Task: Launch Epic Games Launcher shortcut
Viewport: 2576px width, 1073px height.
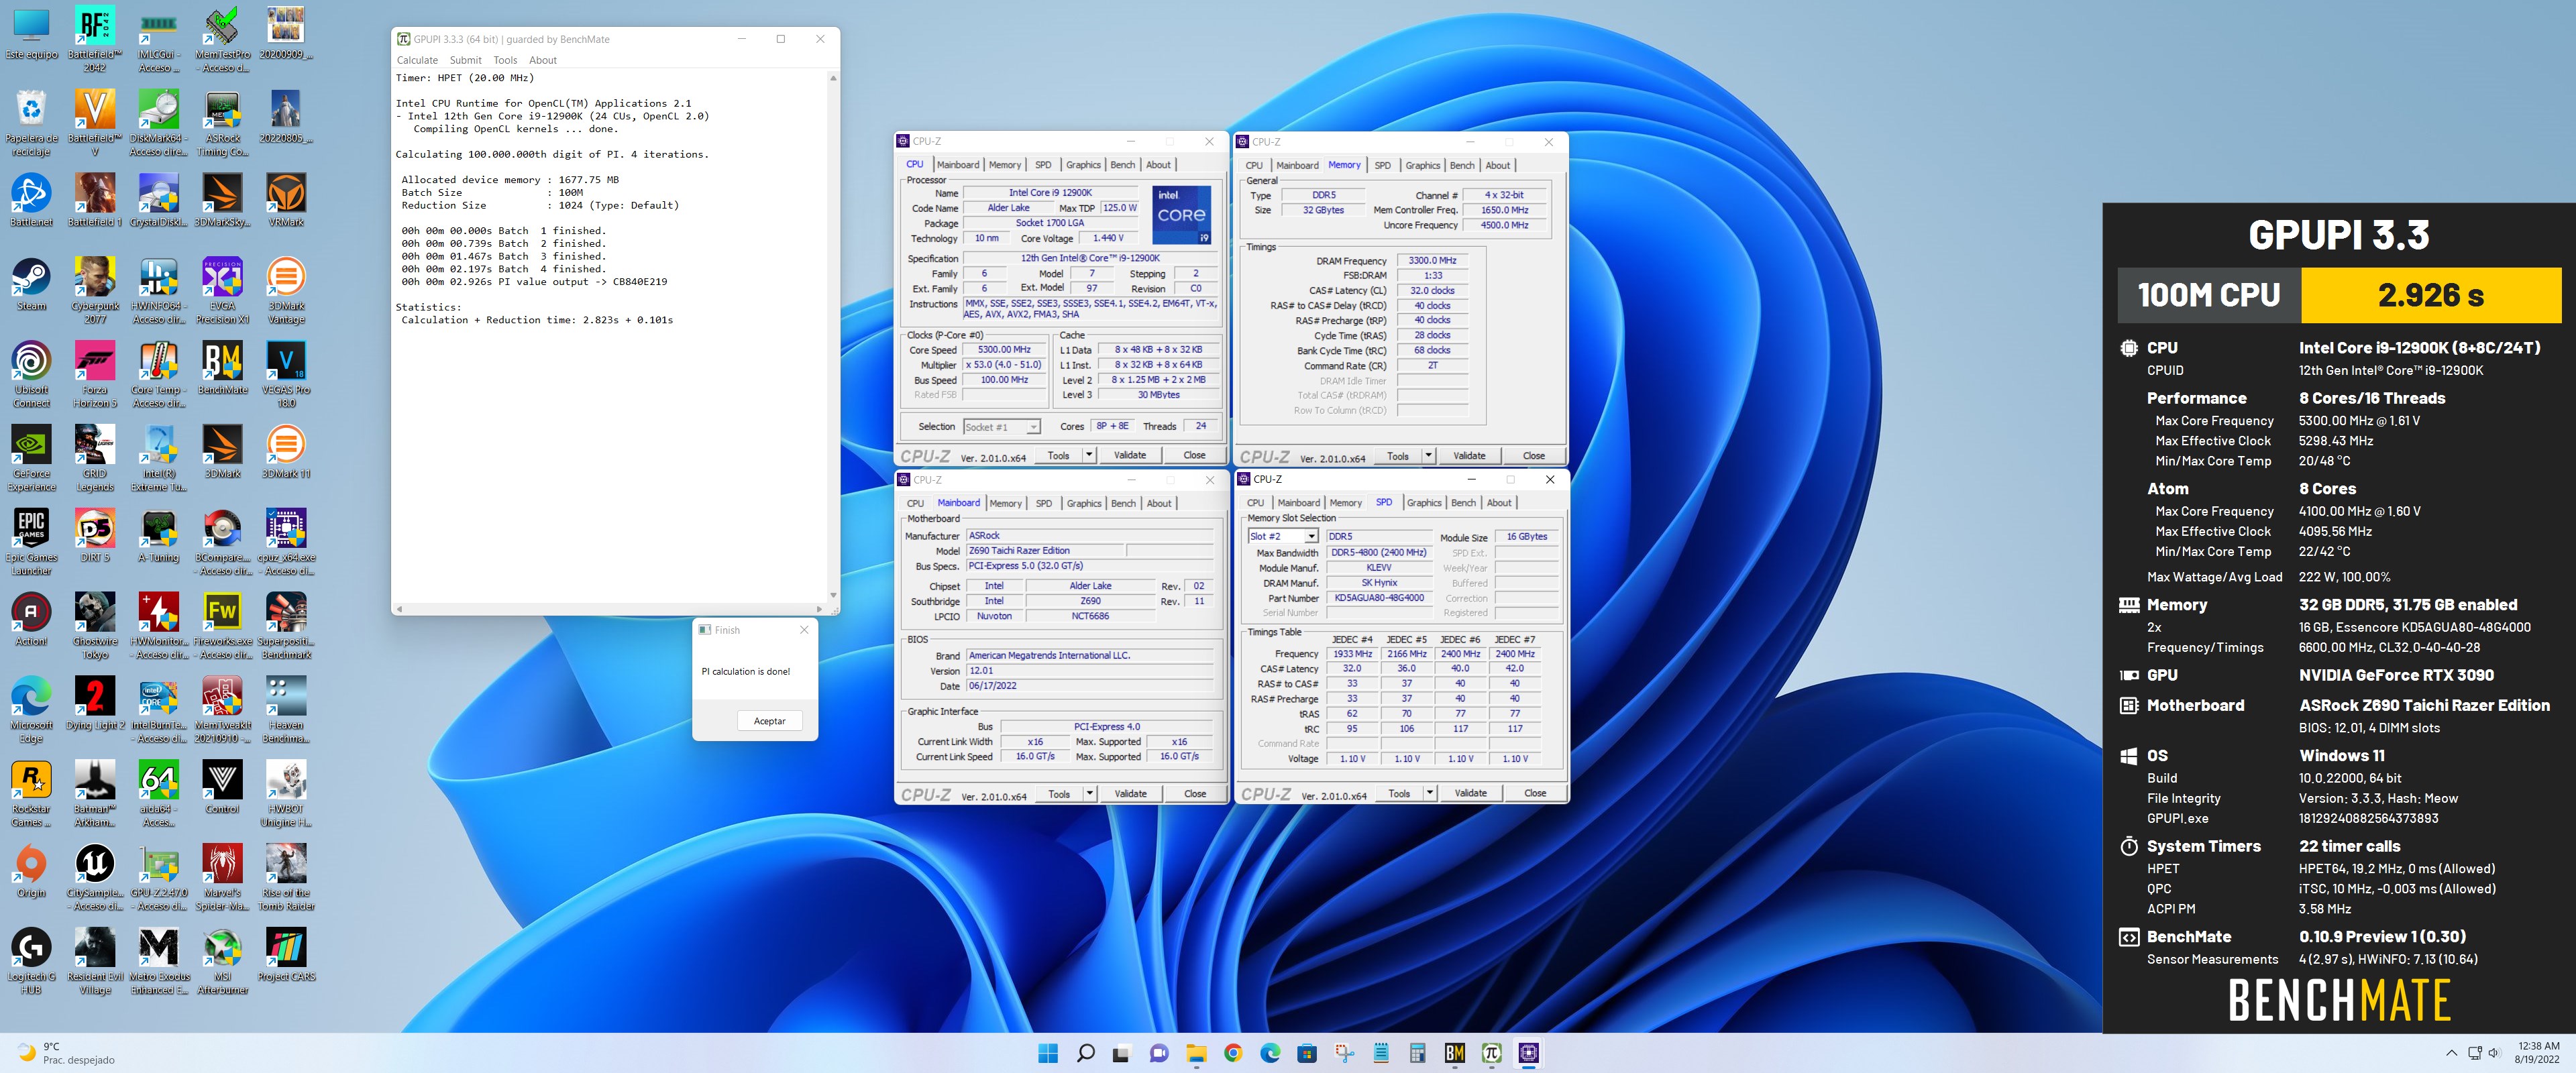Action: [31, 542]
